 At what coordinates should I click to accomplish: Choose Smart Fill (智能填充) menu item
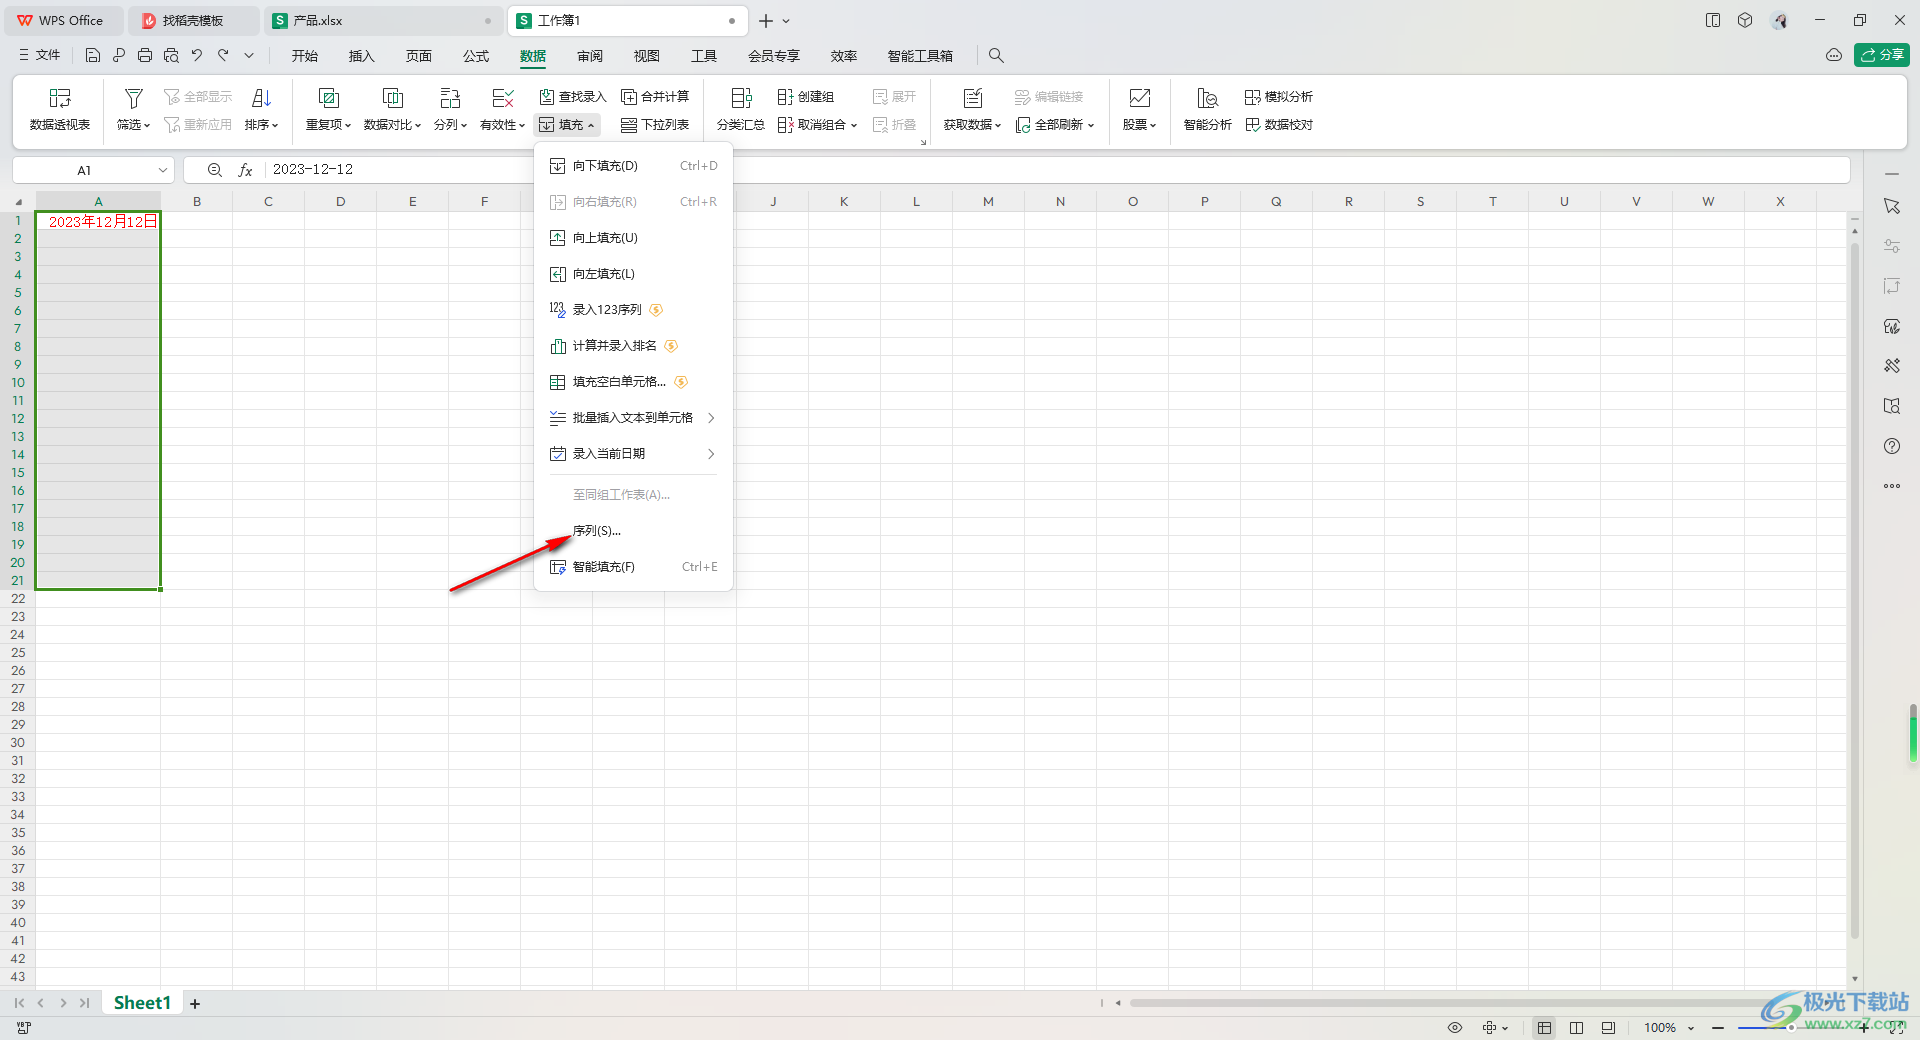633,567
